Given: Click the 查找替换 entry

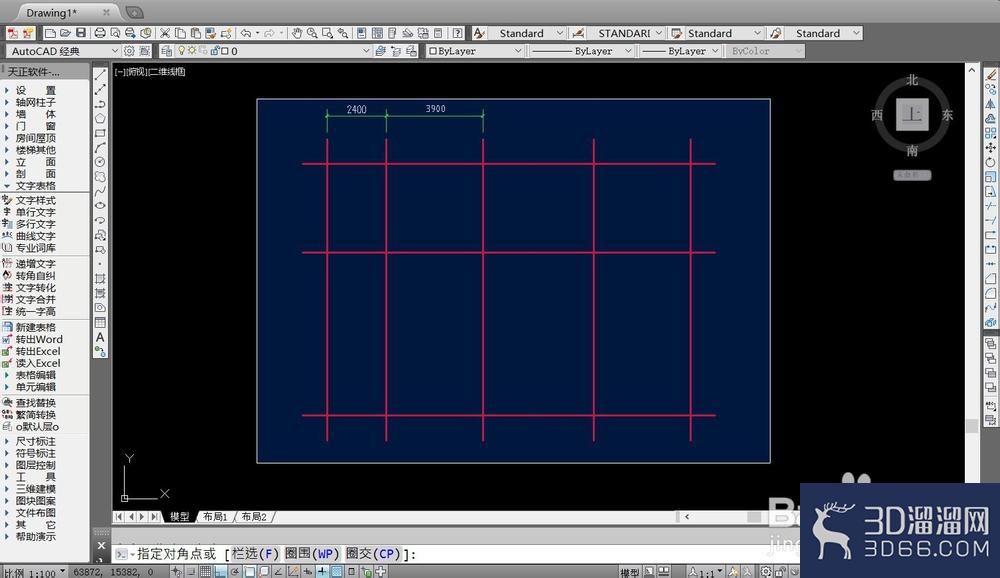Looking at the screenshot, I should 35,403.
